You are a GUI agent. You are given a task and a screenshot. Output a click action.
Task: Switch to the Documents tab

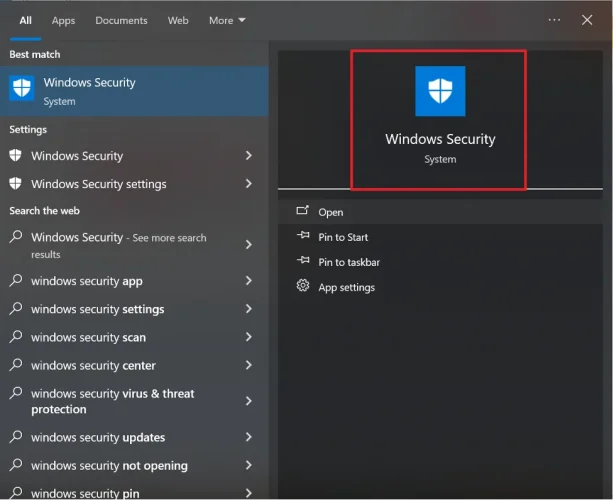pos(121,20)
